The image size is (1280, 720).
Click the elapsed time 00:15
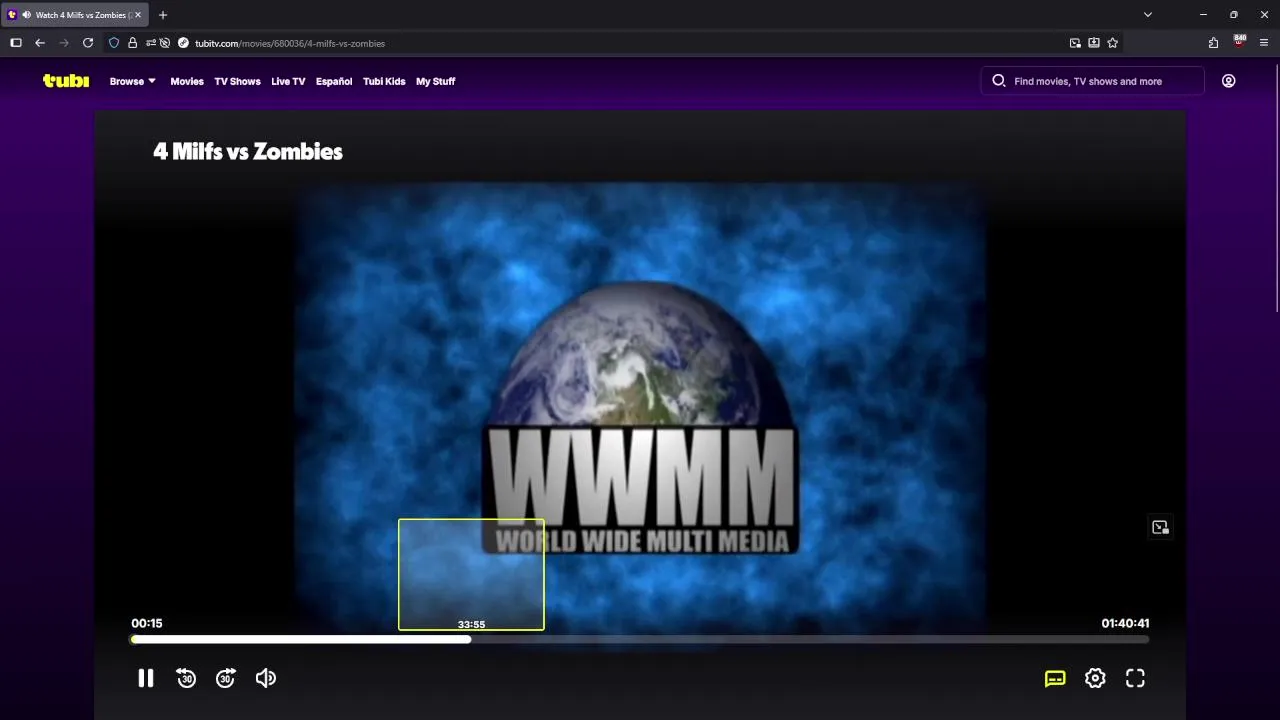[147, 623]
